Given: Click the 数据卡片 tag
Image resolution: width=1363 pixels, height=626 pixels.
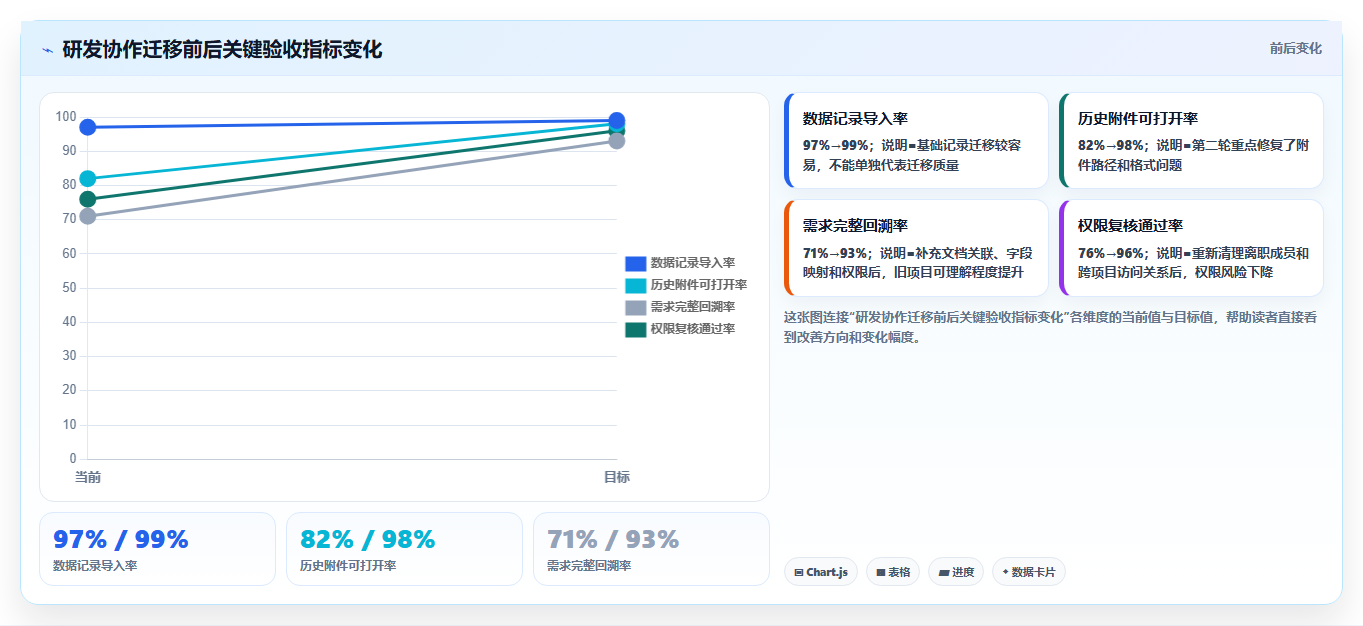Looking at the screenshot, I should pyautogui.click(x=1029, y=572).
